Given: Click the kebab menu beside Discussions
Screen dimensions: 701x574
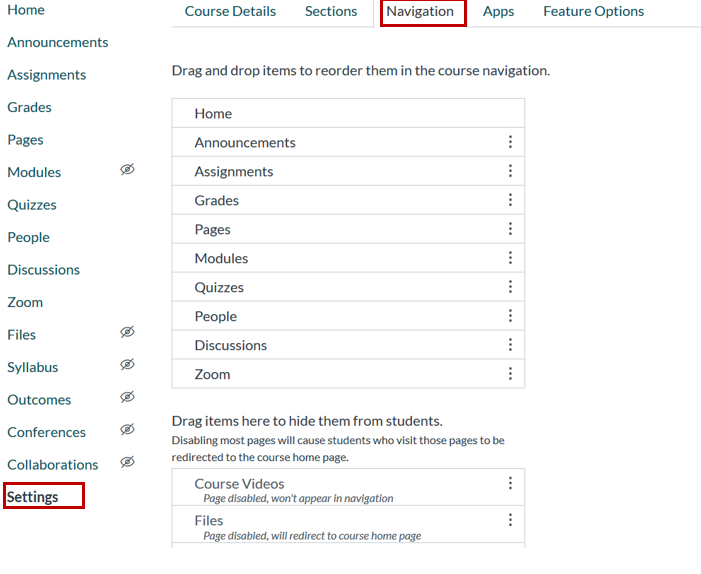Looking at the screenshot, I should 510,345.
